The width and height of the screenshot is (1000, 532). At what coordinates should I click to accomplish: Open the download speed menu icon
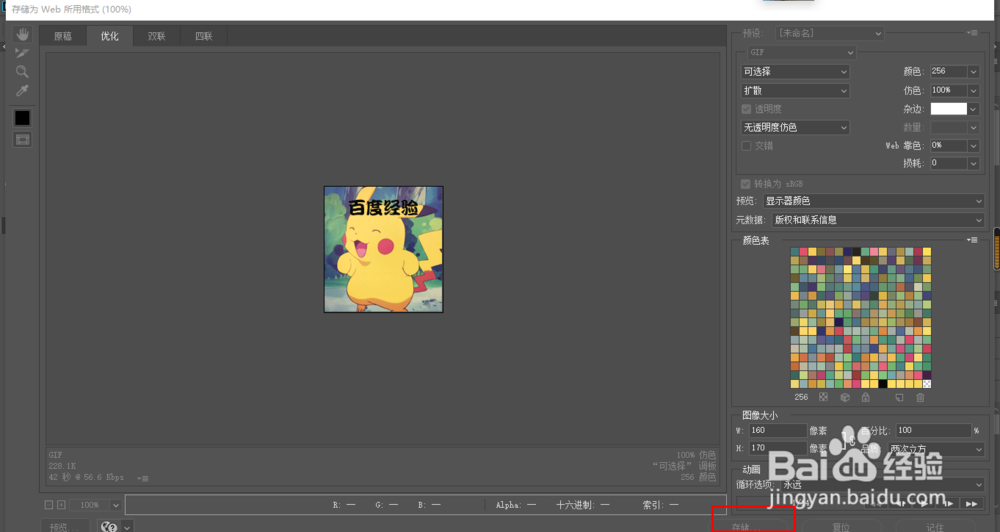143,478
